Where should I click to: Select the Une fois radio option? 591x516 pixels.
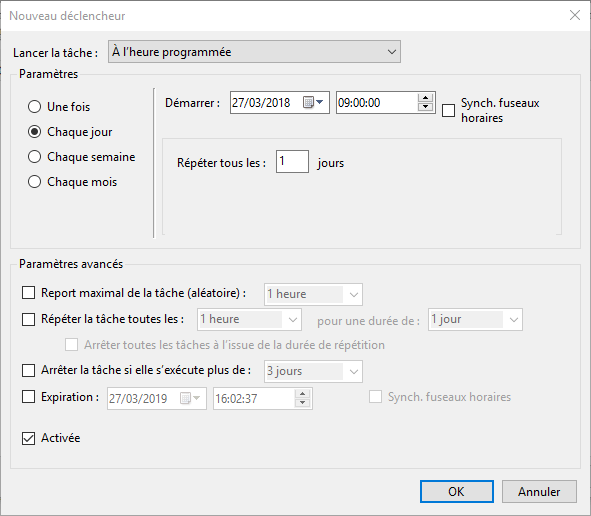click(34, 107)
